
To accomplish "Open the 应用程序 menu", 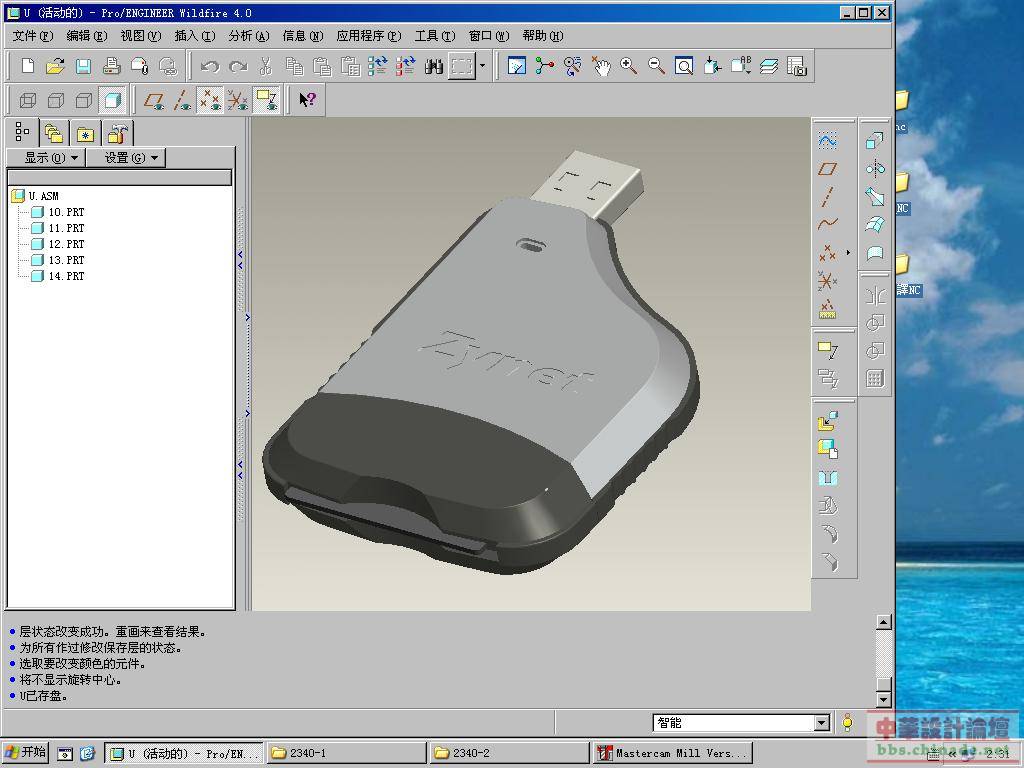I will click(369, 36).
